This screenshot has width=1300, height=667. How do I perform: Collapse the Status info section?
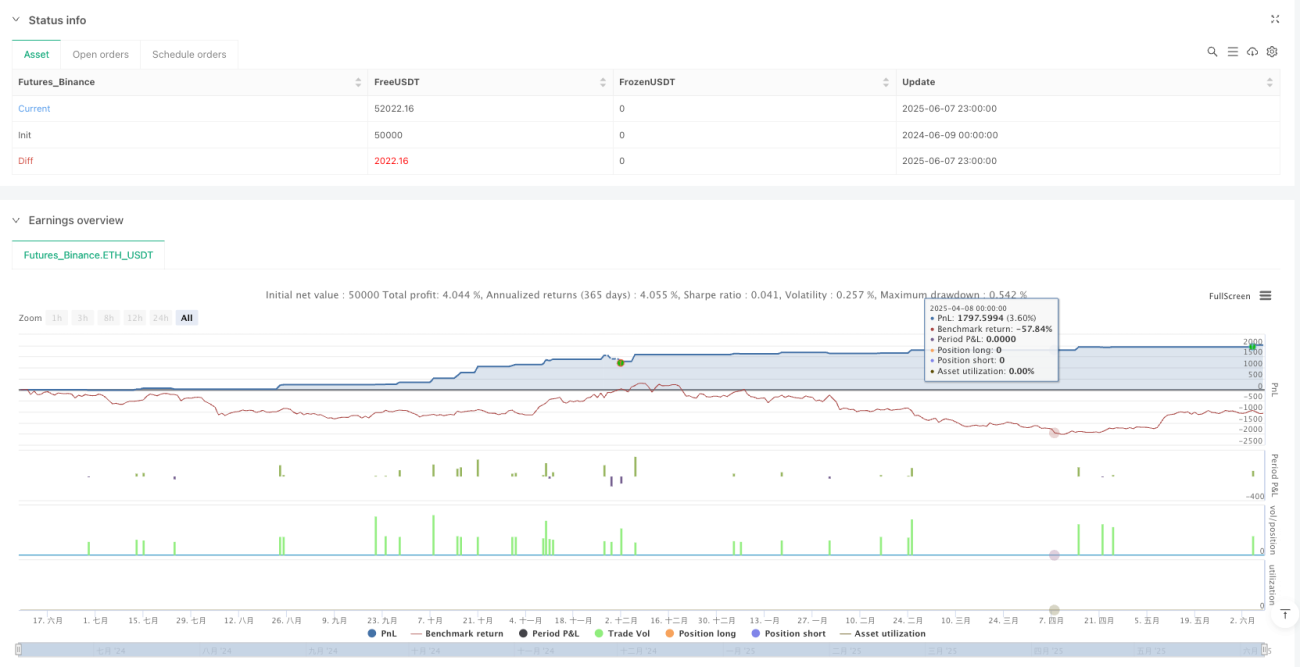point(15,20)
